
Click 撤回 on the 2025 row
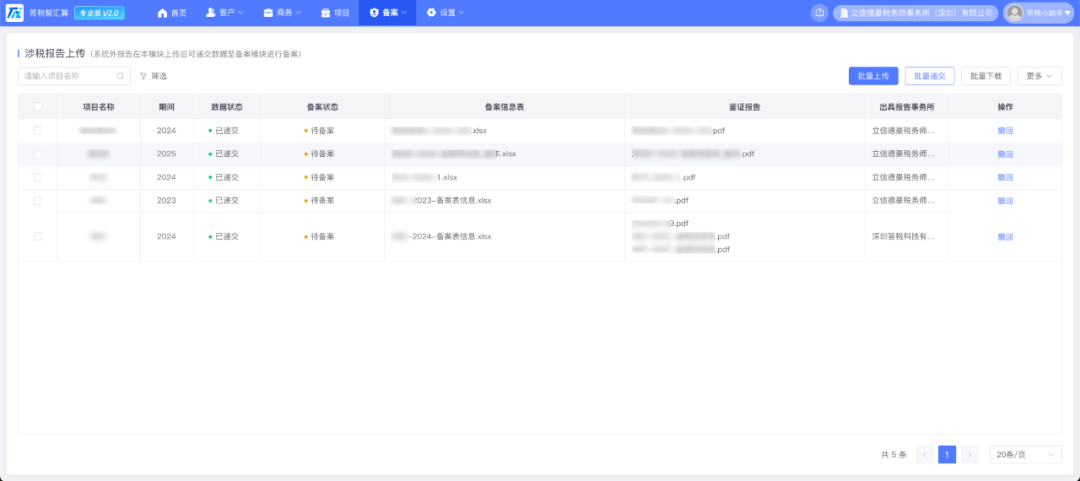coord(1005,154)
